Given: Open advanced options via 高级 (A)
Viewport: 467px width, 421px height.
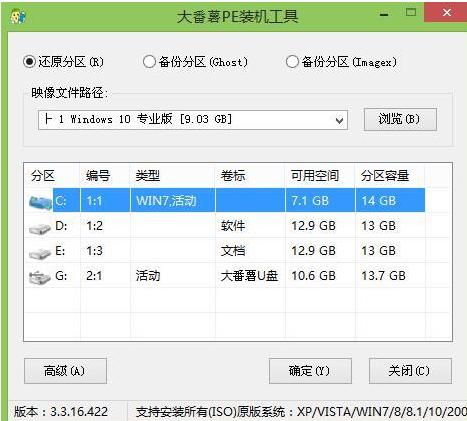Looking at the screenshot, I should [65, 371].
